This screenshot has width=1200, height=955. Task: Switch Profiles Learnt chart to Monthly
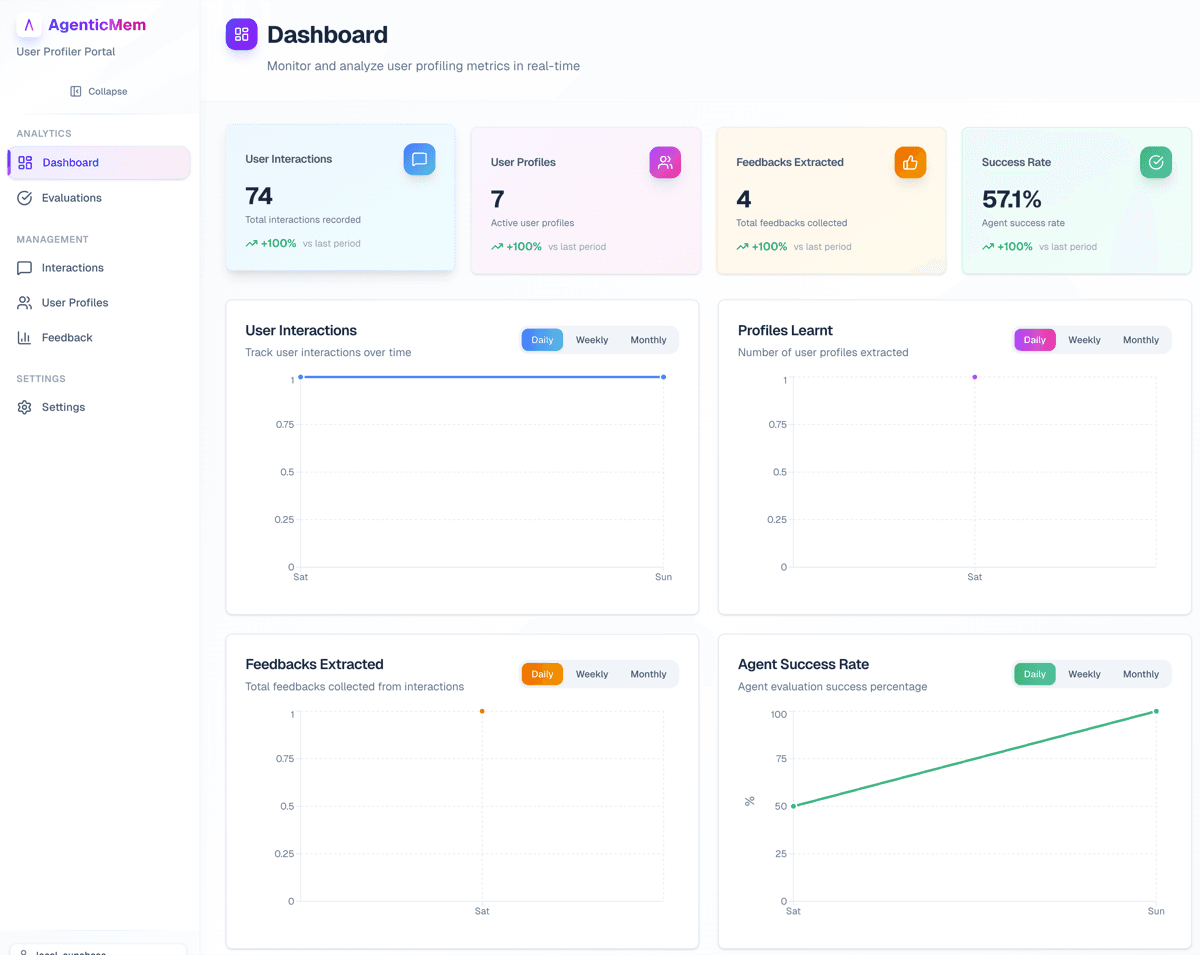(x=1140, y=339)
